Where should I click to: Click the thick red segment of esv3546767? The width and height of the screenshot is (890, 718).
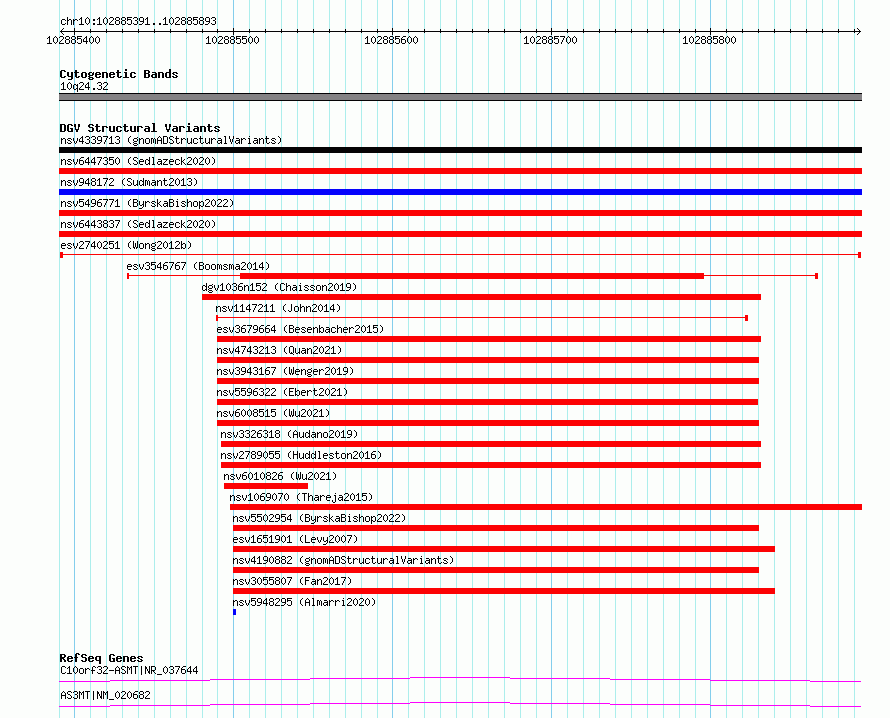[x=472, y=276]
